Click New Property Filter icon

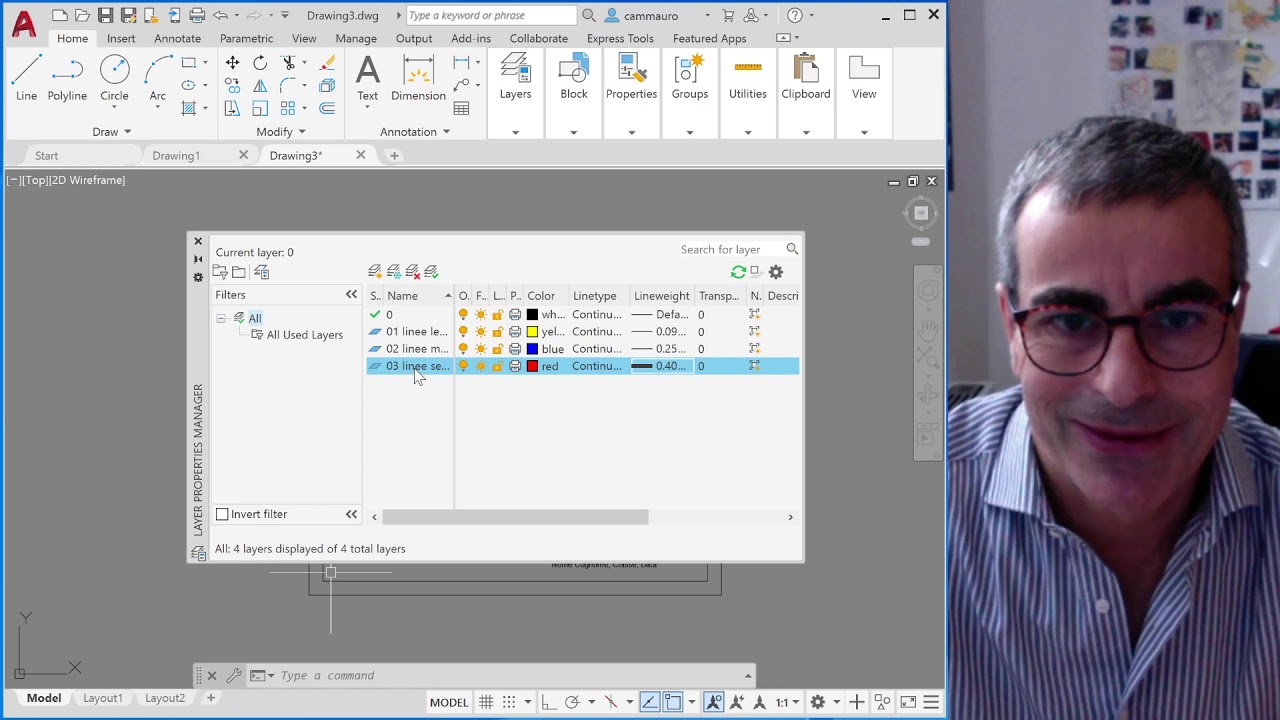221,272
